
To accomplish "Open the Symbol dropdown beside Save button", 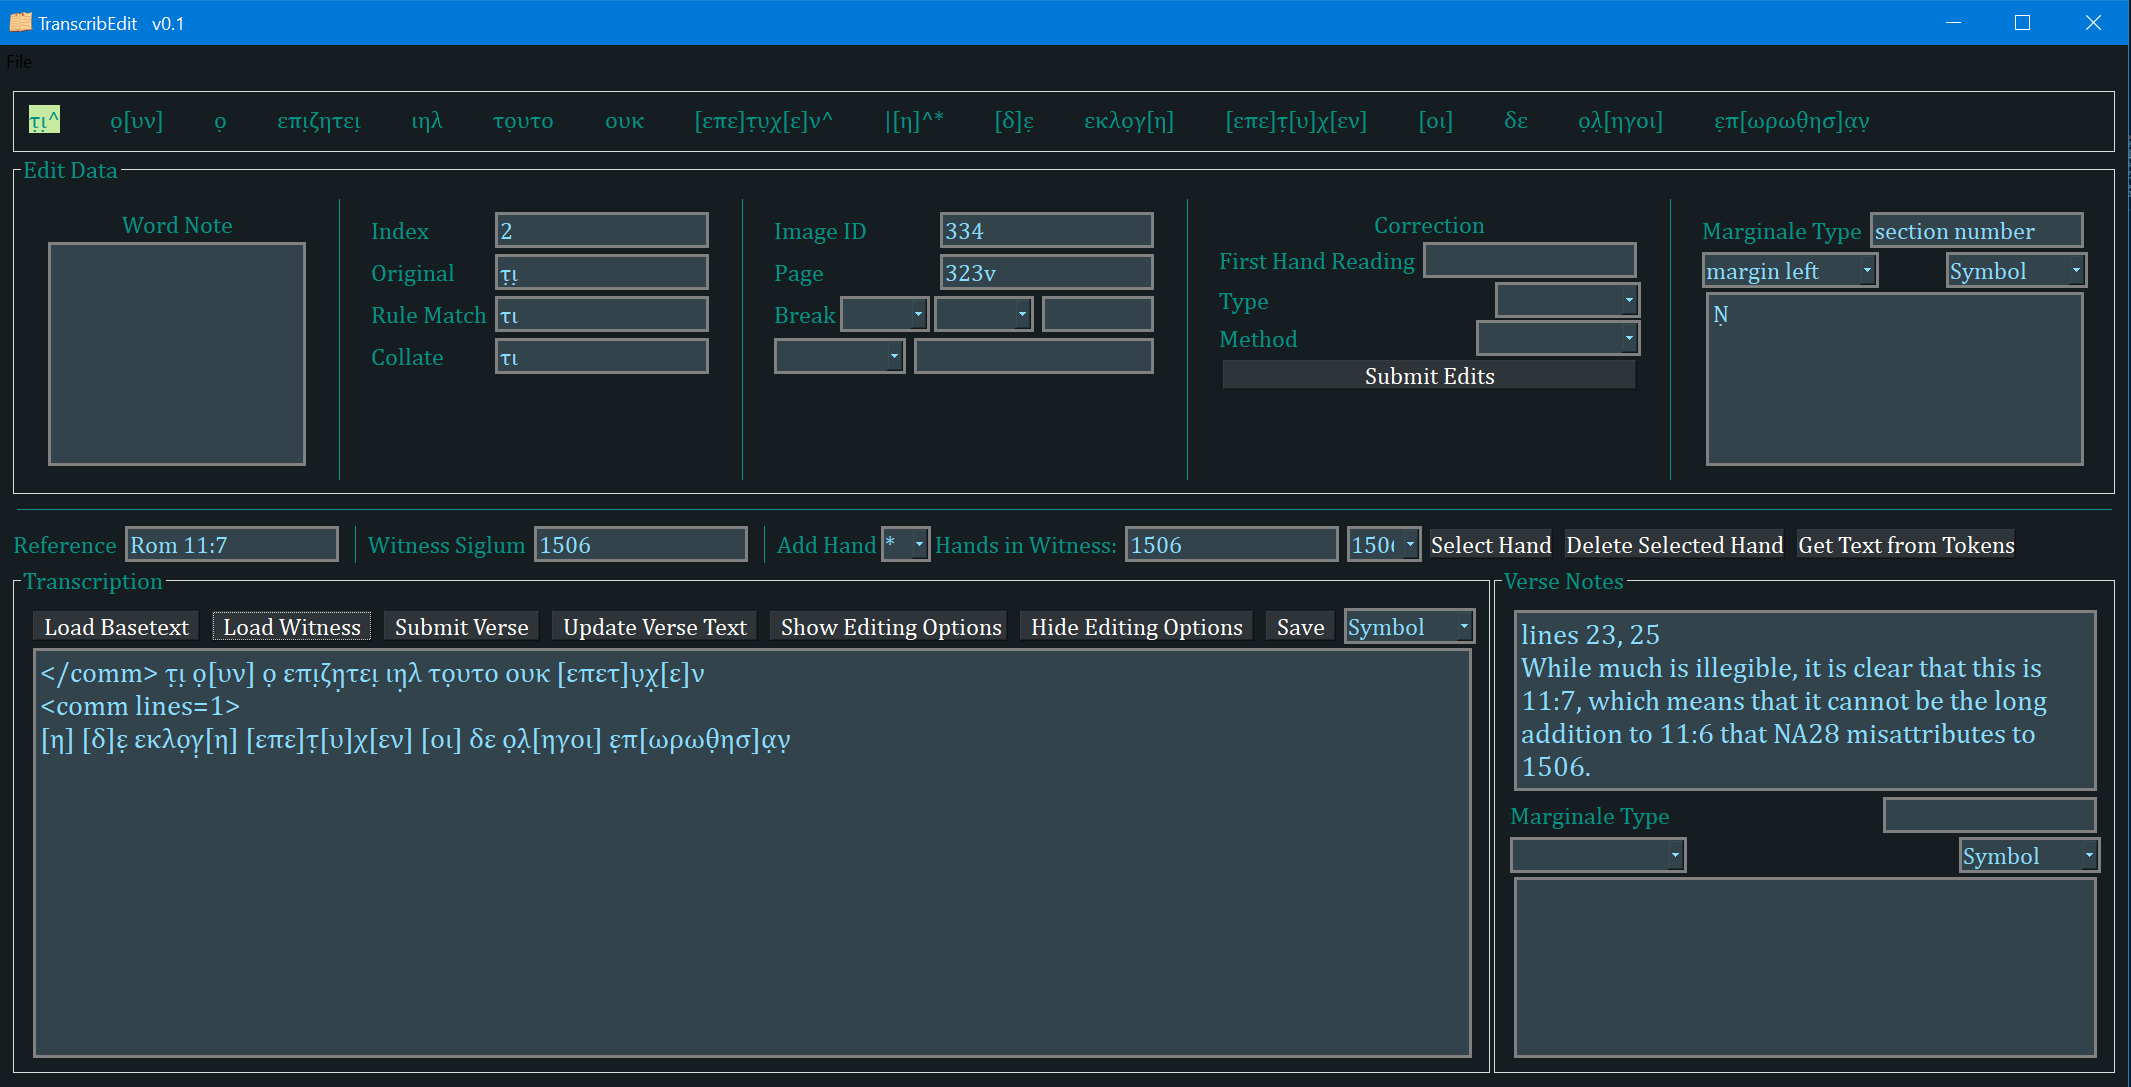I will 1463,627.
